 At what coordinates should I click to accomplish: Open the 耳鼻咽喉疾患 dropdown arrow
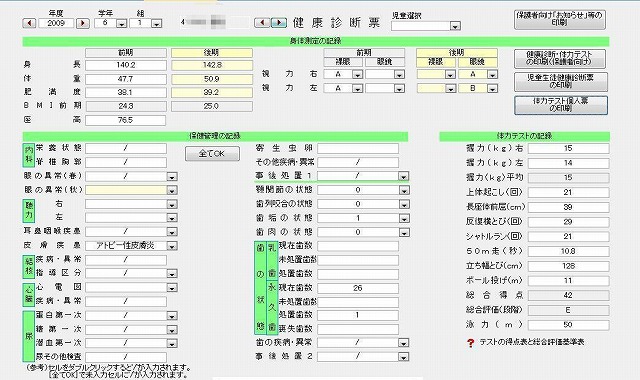pos(172,232)
